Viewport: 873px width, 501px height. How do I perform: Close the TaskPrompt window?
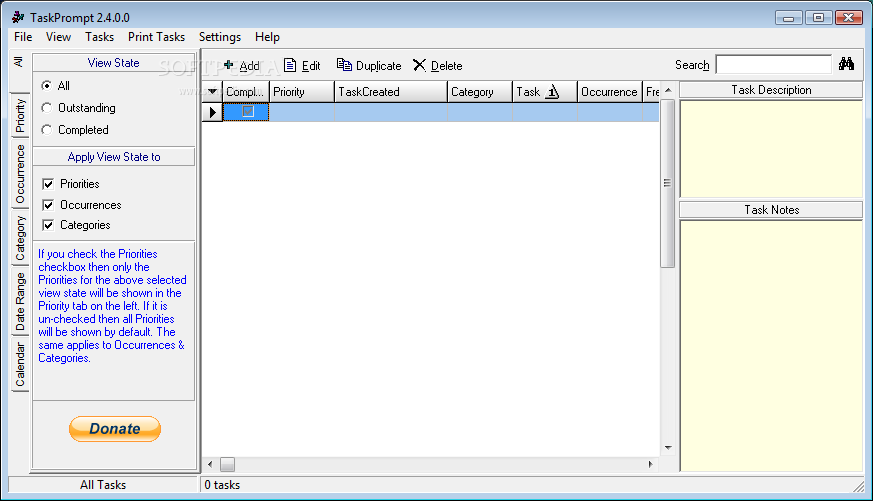pyautogui.click(x=849, y=18)
